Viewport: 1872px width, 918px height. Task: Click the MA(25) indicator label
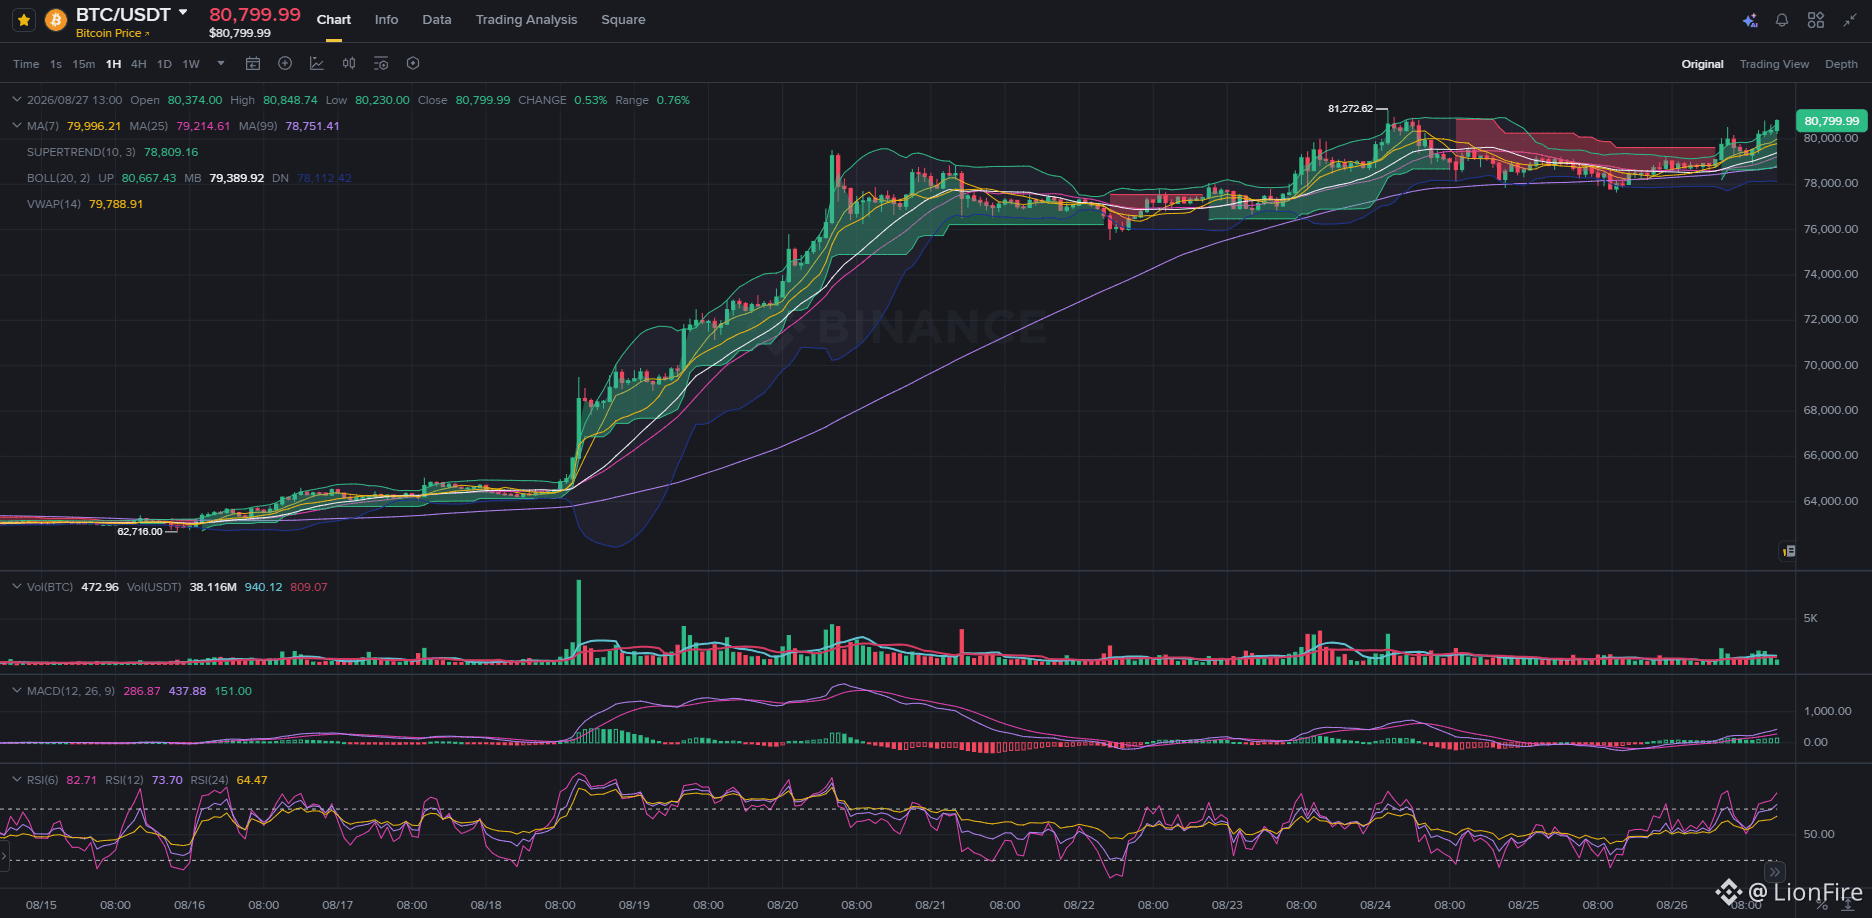coord(149,126)
